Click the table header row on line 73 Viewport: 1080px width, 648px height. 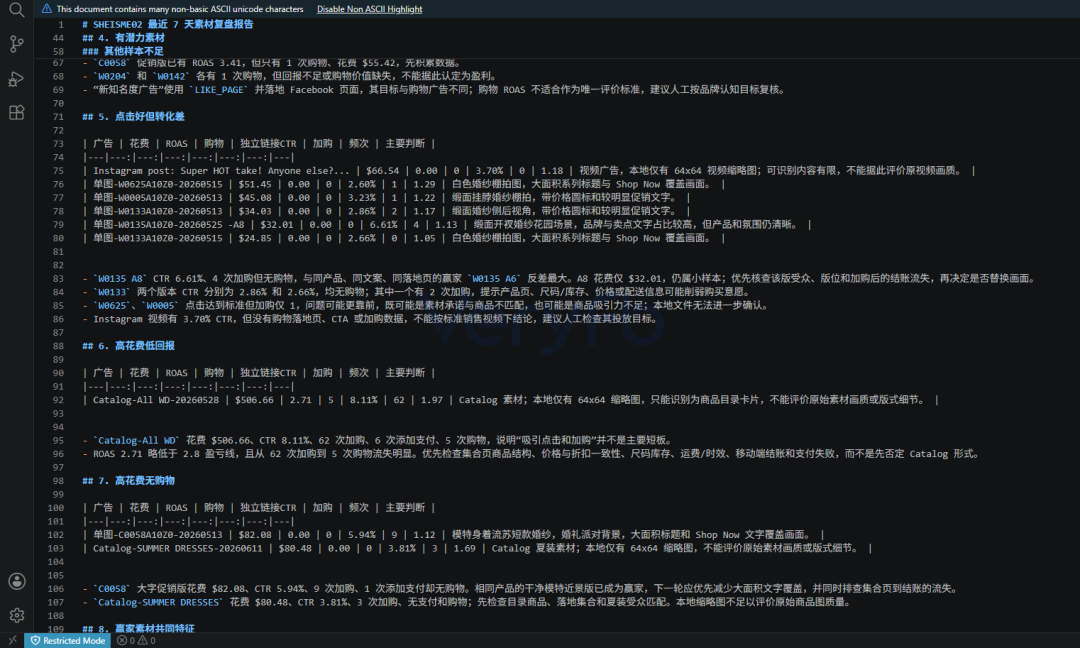pos(258,143)
